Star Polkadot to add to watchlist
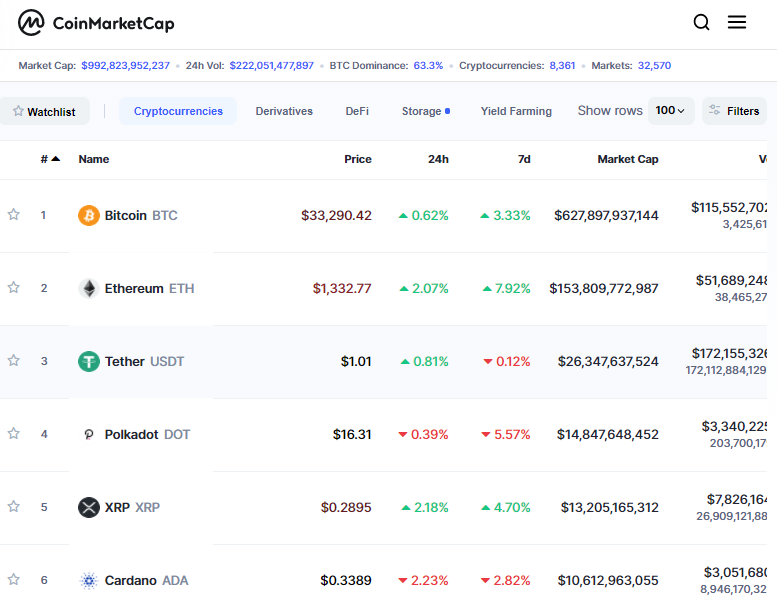Viewport: 777px width, 613px height. point(13,434)
